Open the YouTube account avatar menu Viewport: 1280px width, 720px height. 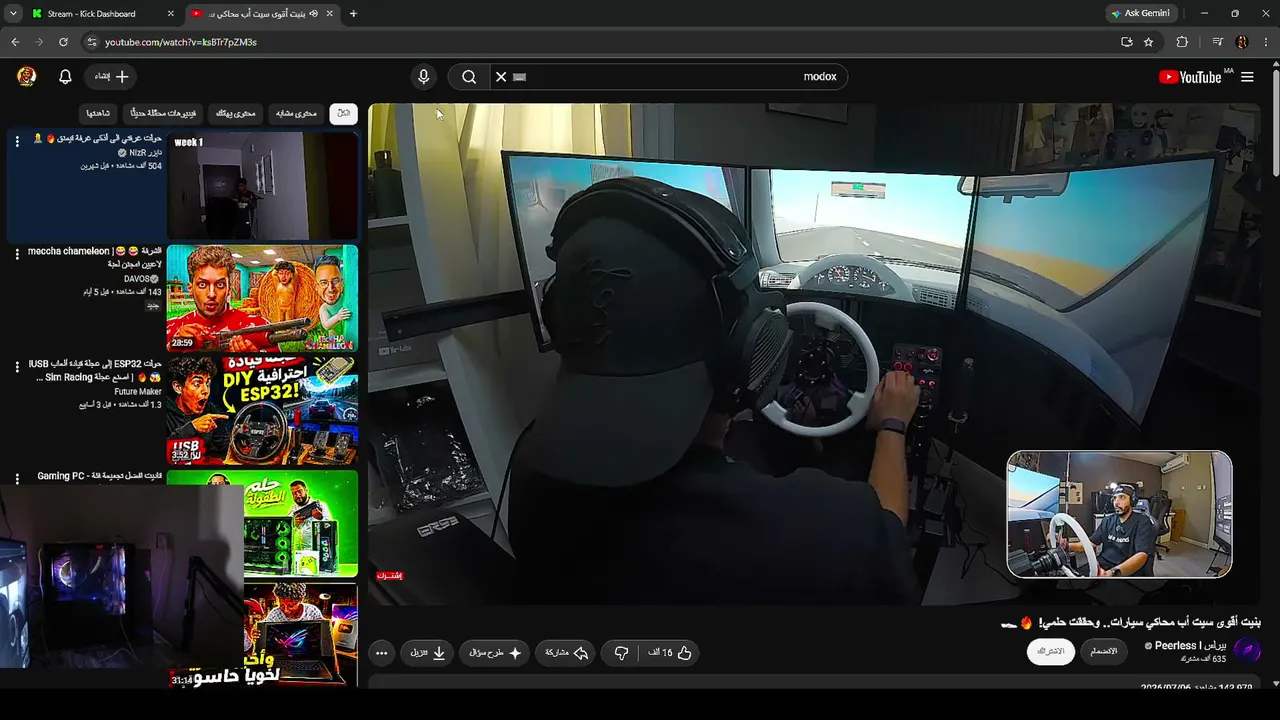(x=27, y=77)
